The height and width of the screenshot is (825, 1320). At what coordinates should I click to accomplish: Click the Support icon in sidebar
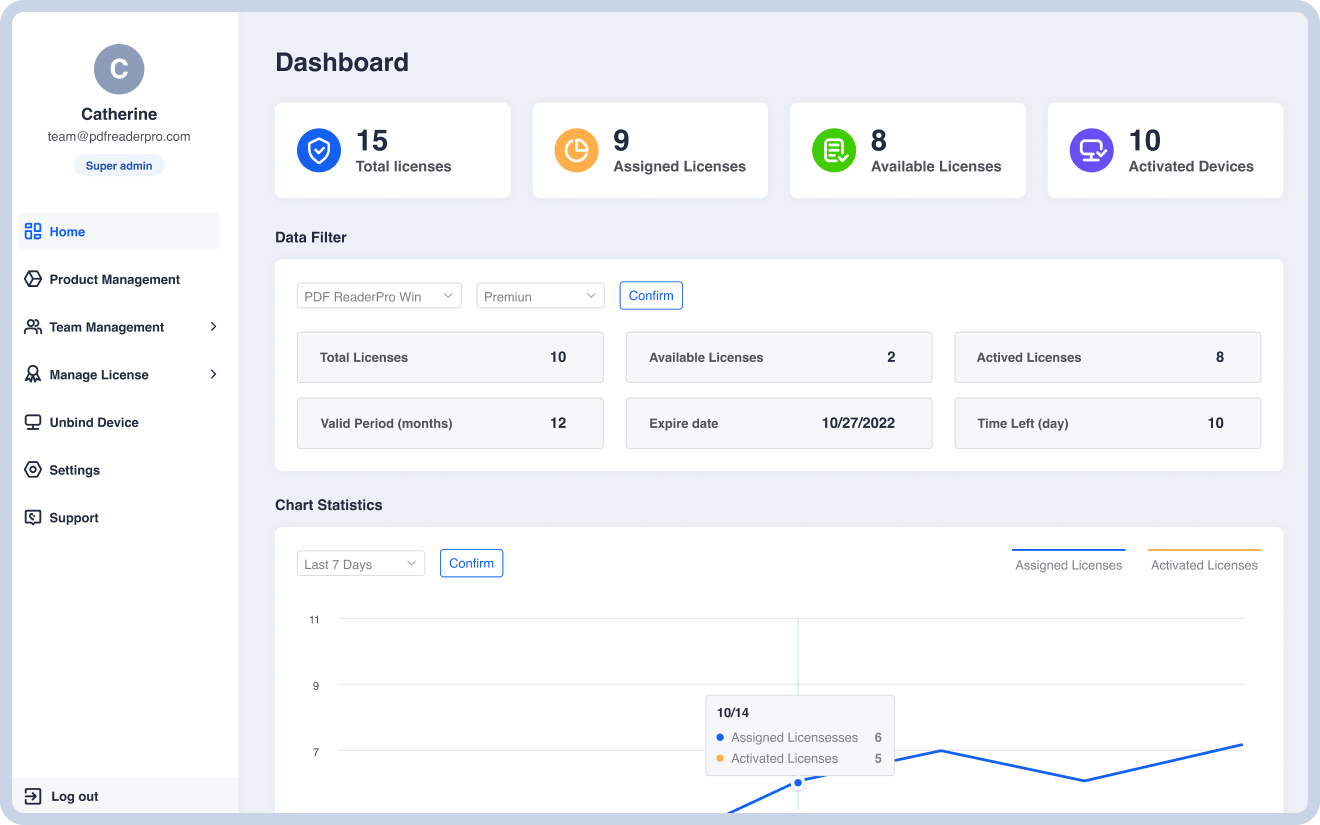33,518
